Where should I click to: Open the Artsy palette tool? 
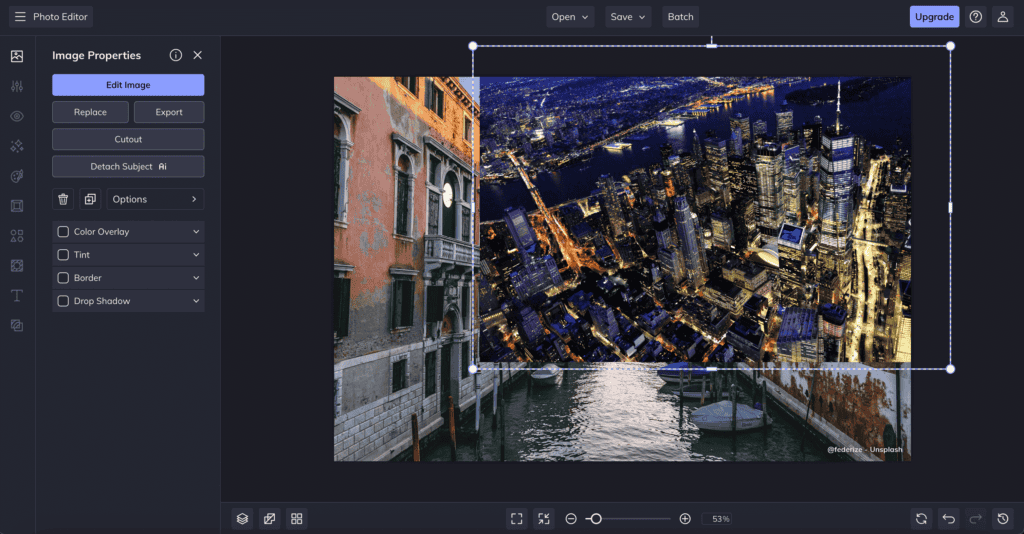17,176
